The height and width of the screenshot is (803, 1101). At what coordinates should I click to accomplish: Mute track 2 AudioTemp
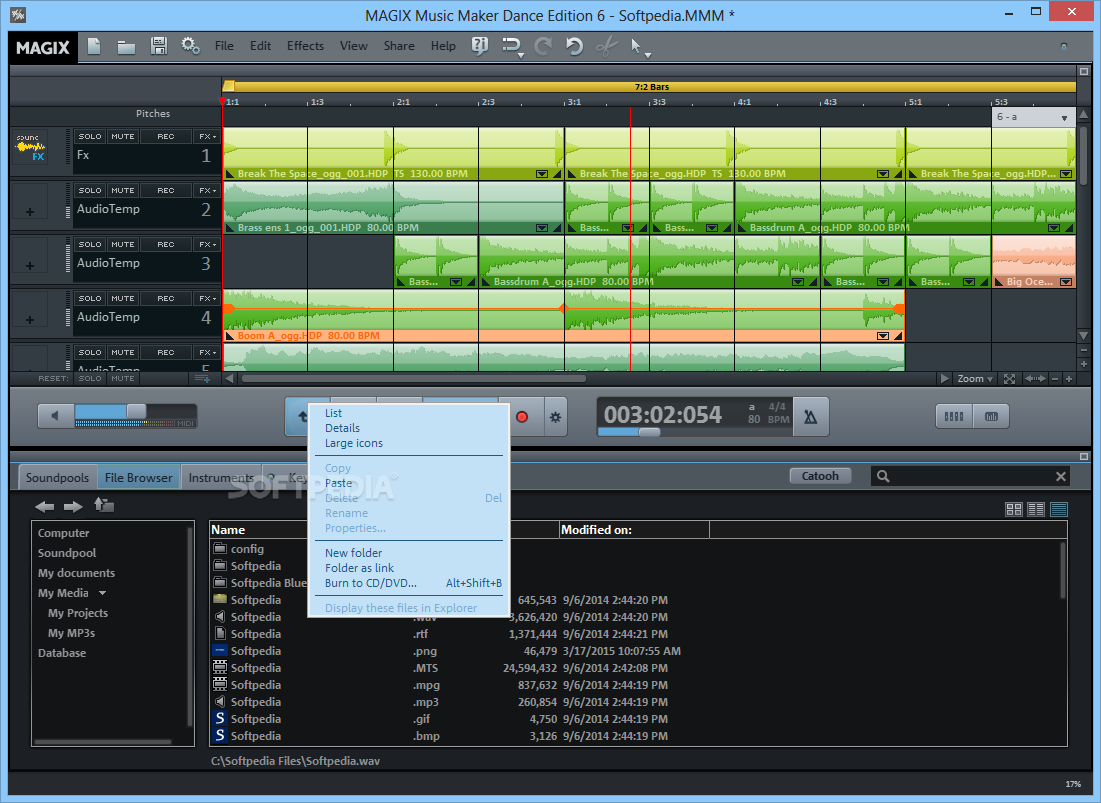[123, 190]
